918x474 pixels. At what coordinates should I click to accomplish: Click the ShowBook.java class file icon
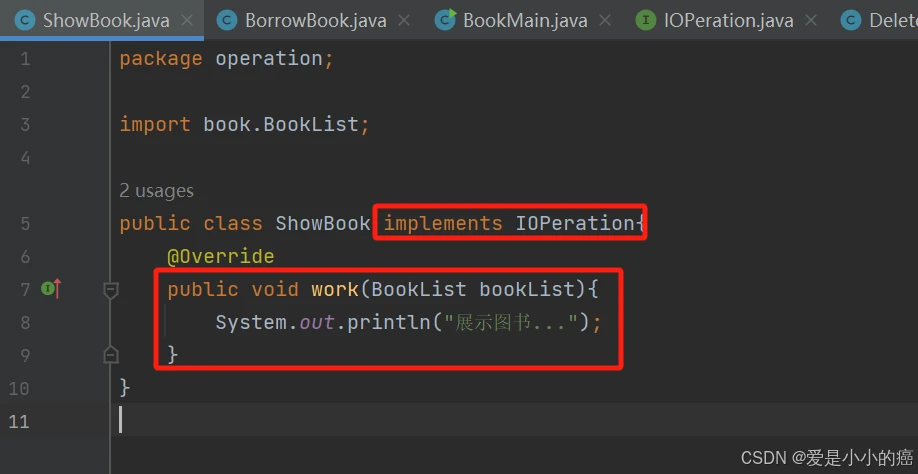24,20
